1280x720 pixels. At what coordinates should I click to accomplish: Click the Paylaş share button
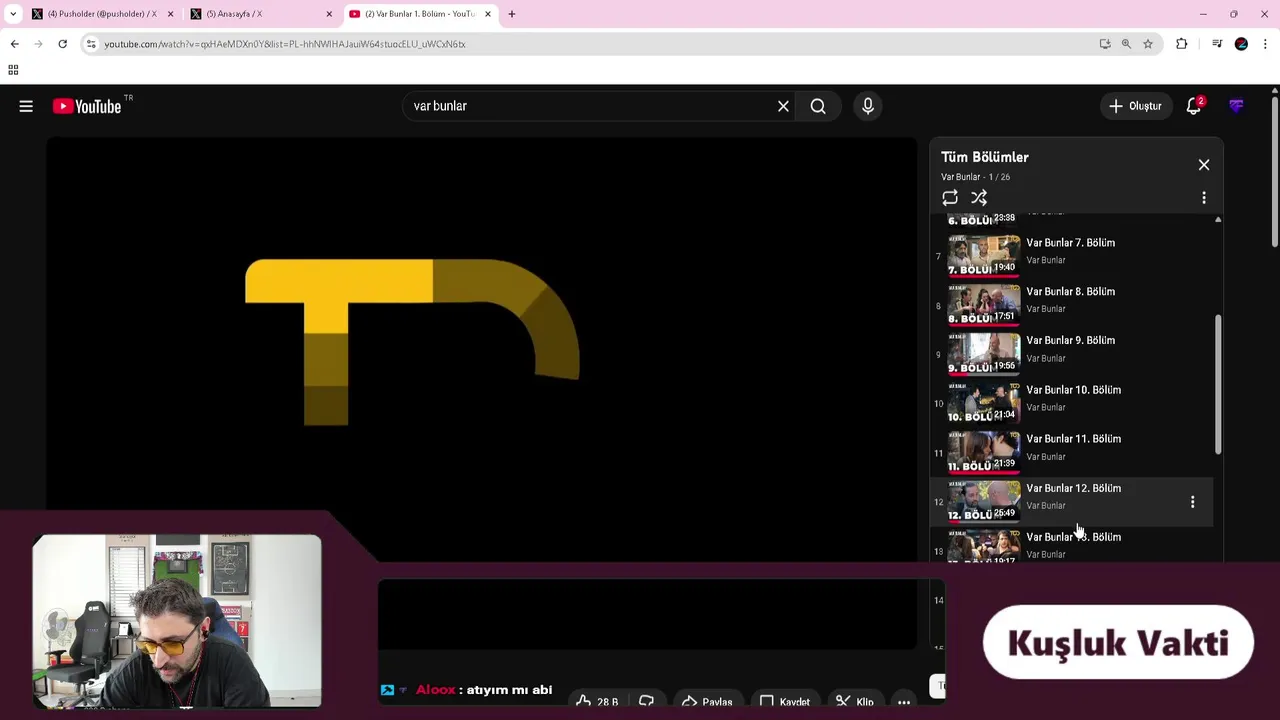click(x=707, y=702)
